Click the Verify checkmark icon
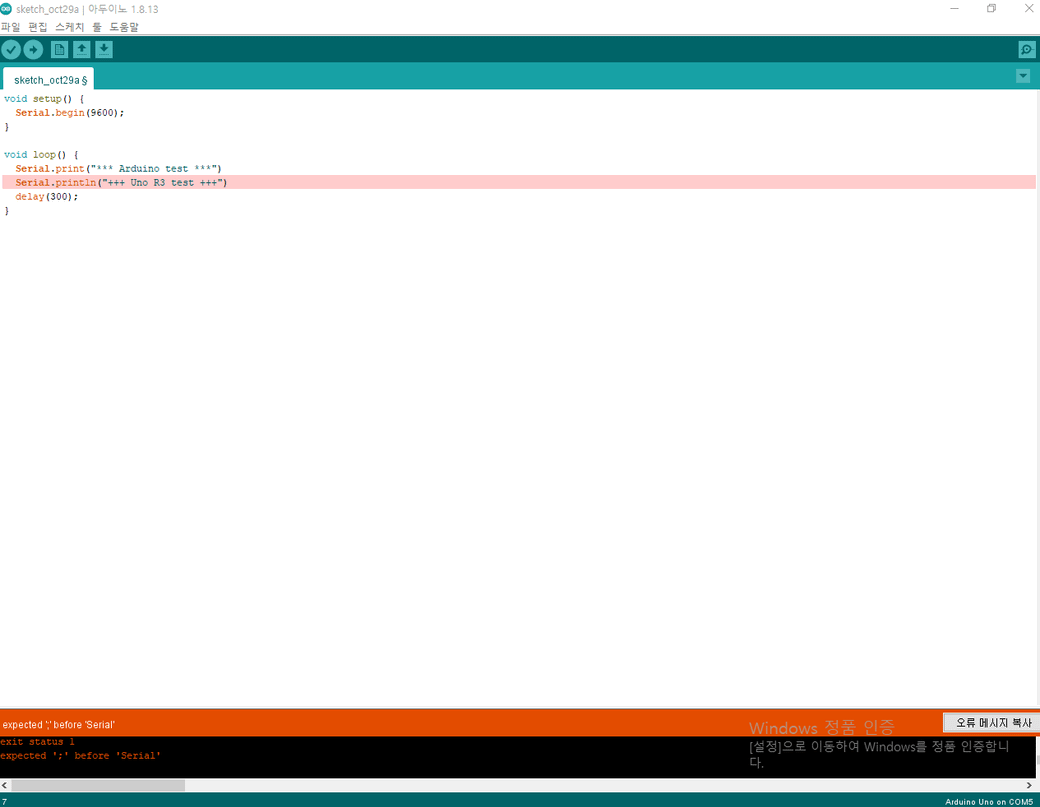Viewport: 1040px width, 807px height. [x=11, y=50]
